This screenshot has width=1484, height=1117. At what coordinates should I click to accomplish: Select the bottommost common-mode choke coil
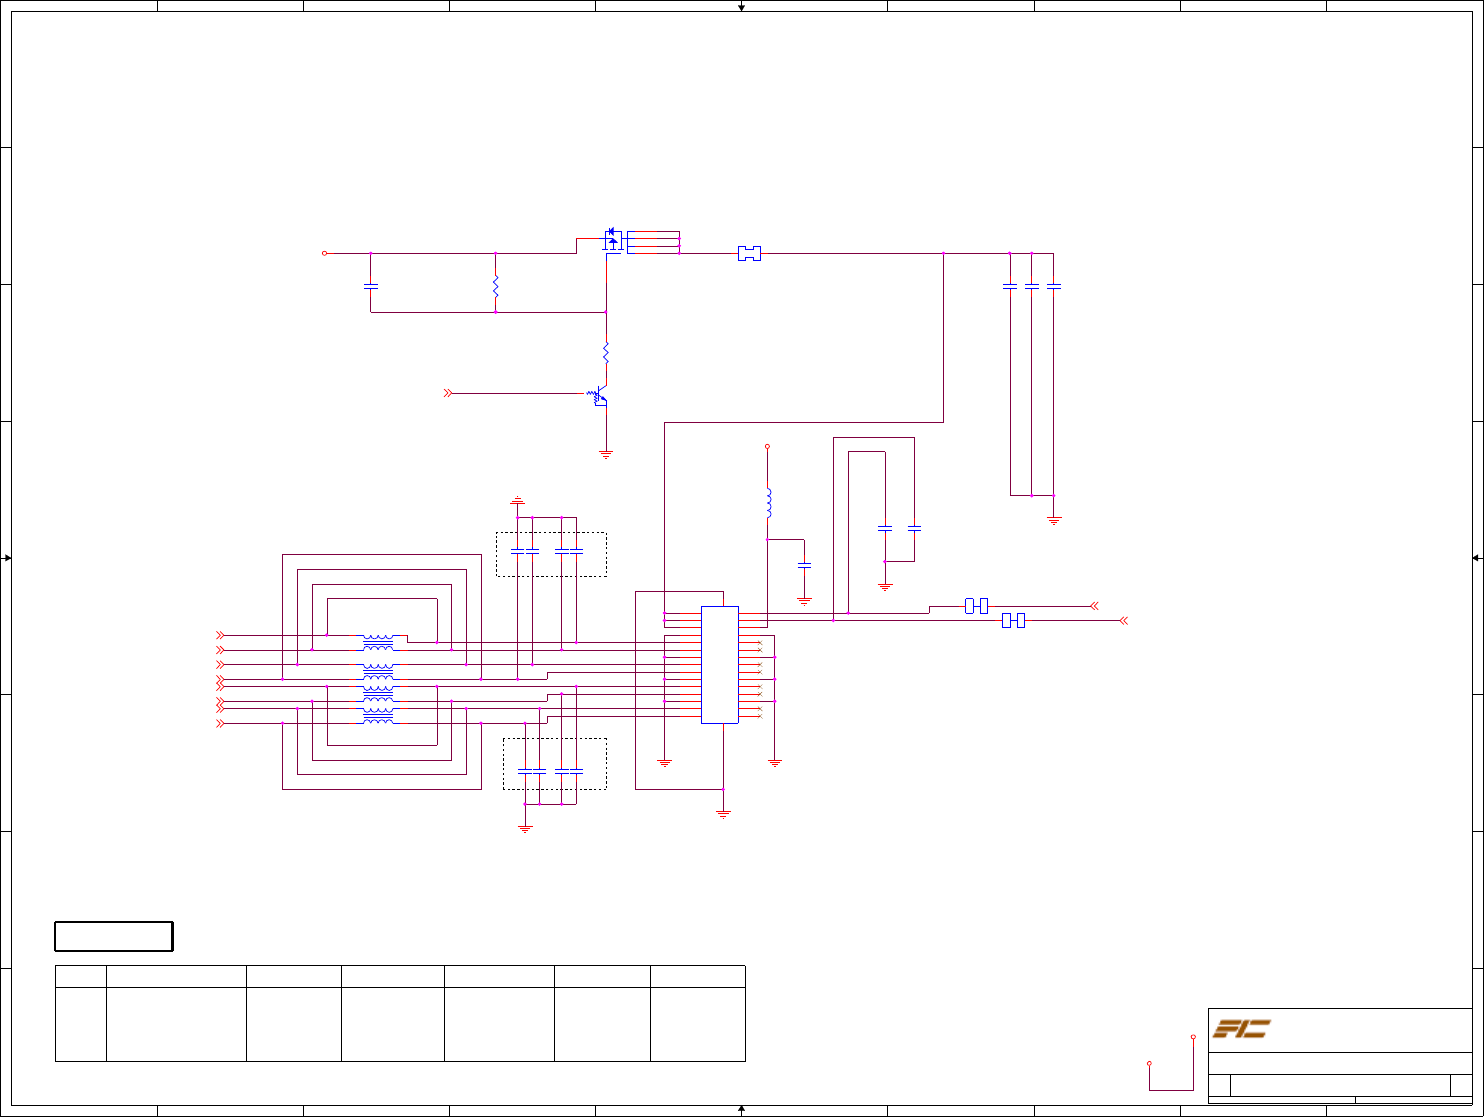[378, 716]
